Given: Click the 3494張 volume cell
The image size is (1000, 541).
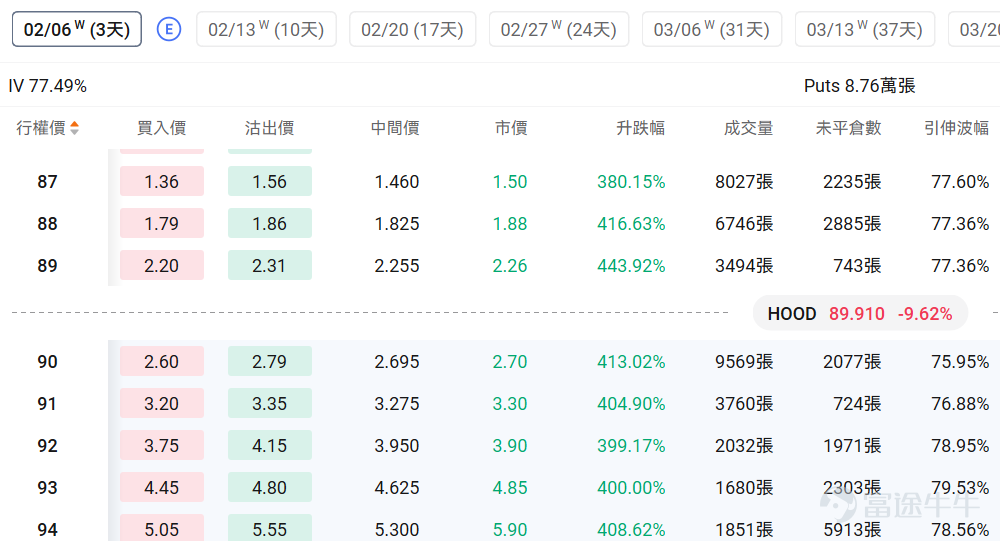Looking at the screenshot, I should pos(744,265).
